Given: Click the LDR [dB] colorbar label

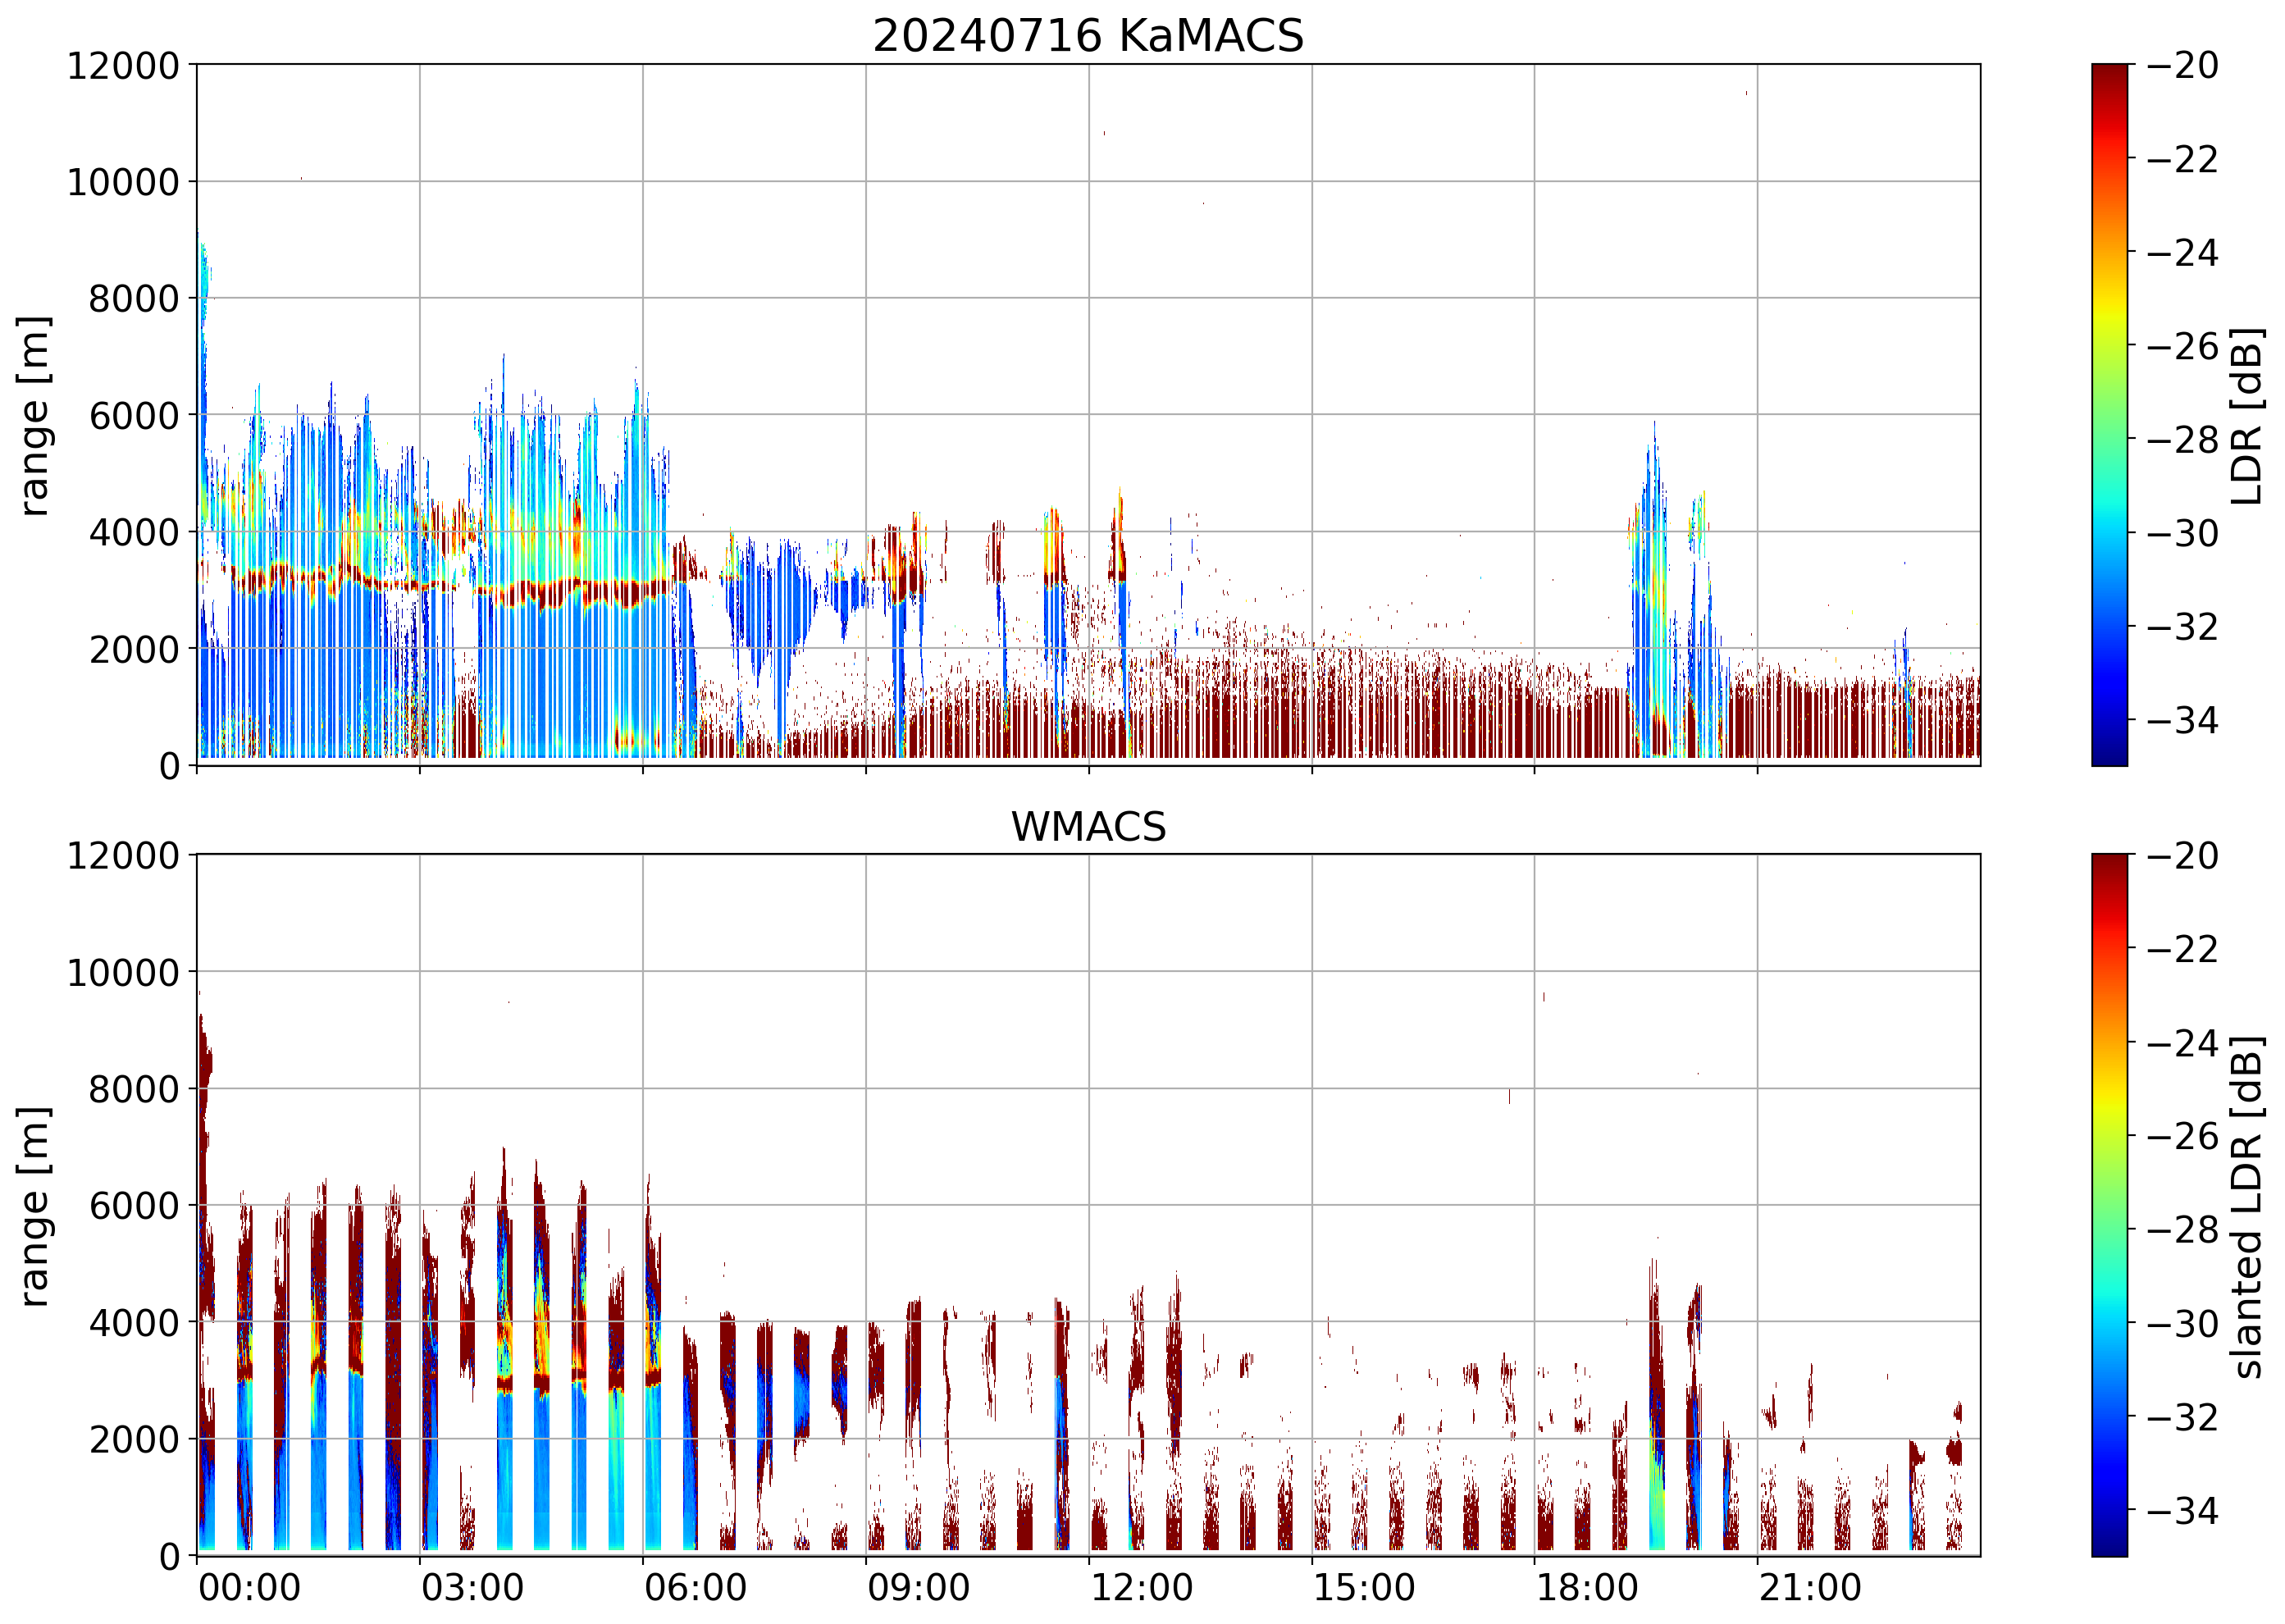Looking at the screenshot, I should pyautogui.click(x=2246, y=415).
